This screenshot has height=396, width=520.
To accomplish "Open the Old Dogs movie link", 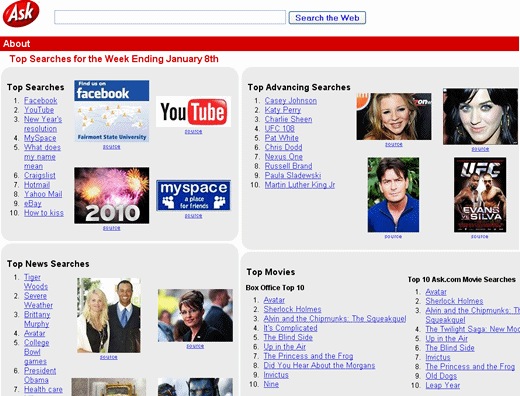I will pyautogui.click(x=441, y=375).
